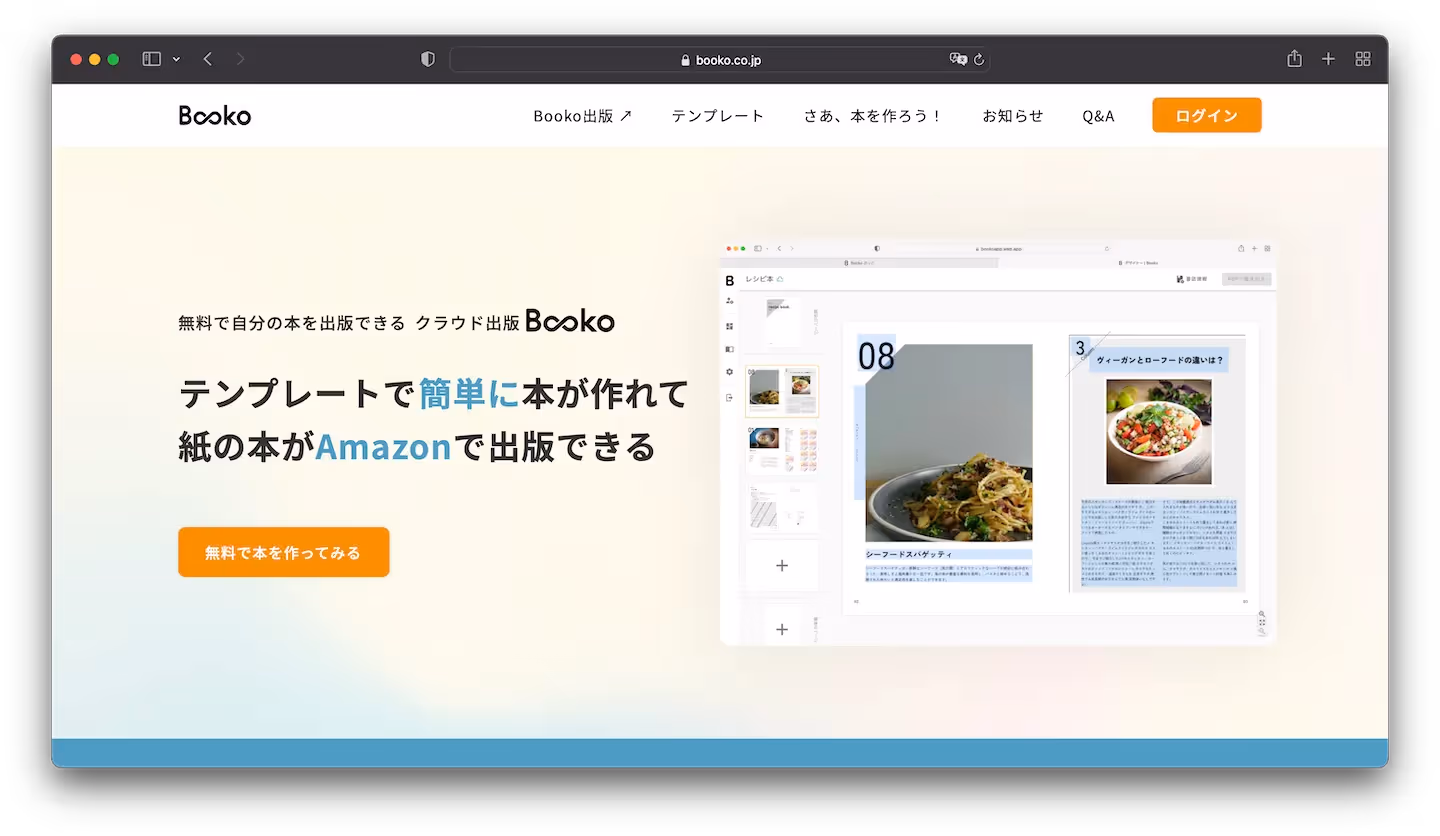Open the Booko出版 external link

(583, 116)
